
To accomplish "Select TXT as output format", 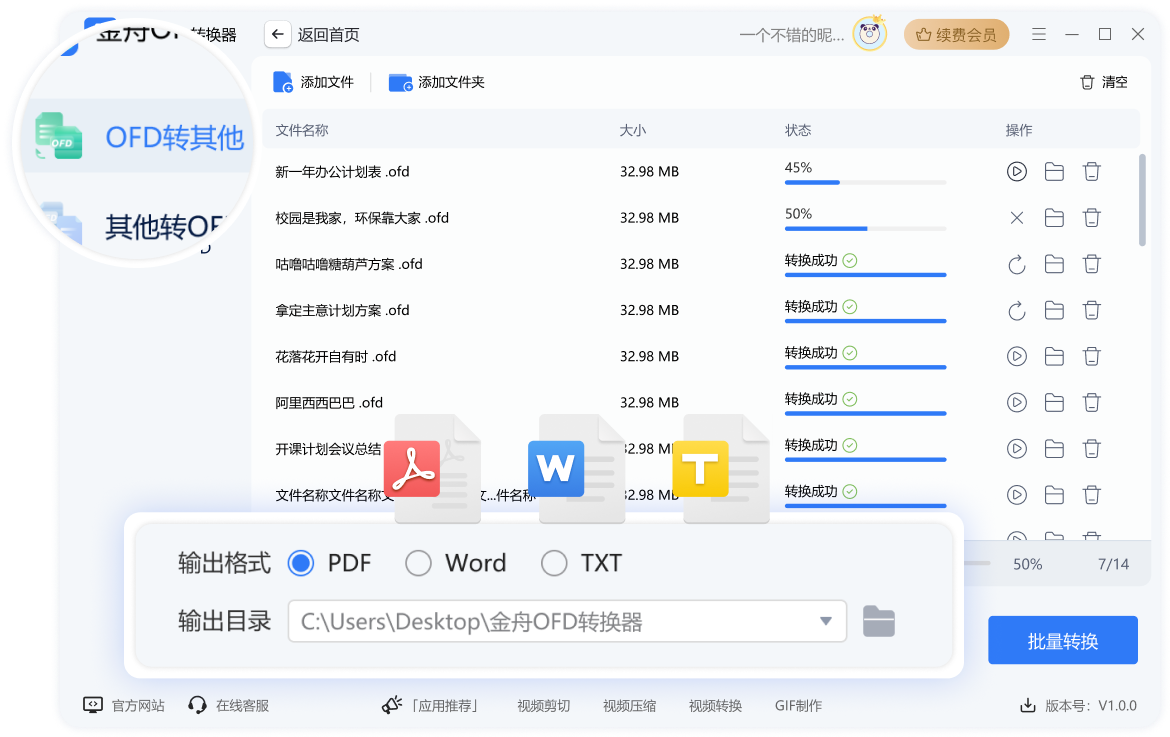I will 555,563.
